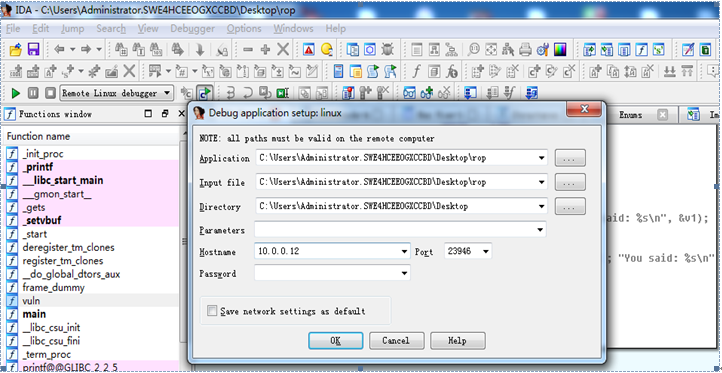Click browse button next to Input file

coord(570,182)
